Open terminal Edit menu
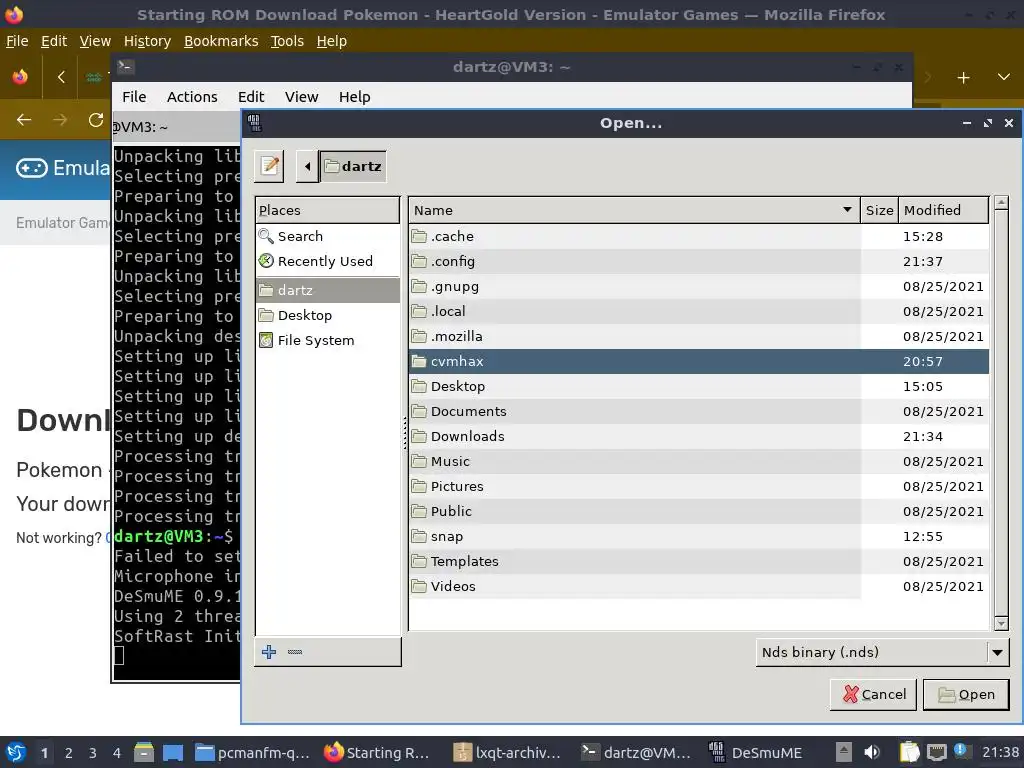The width and height of the screenshot is (1024, 768). point(251,97)
